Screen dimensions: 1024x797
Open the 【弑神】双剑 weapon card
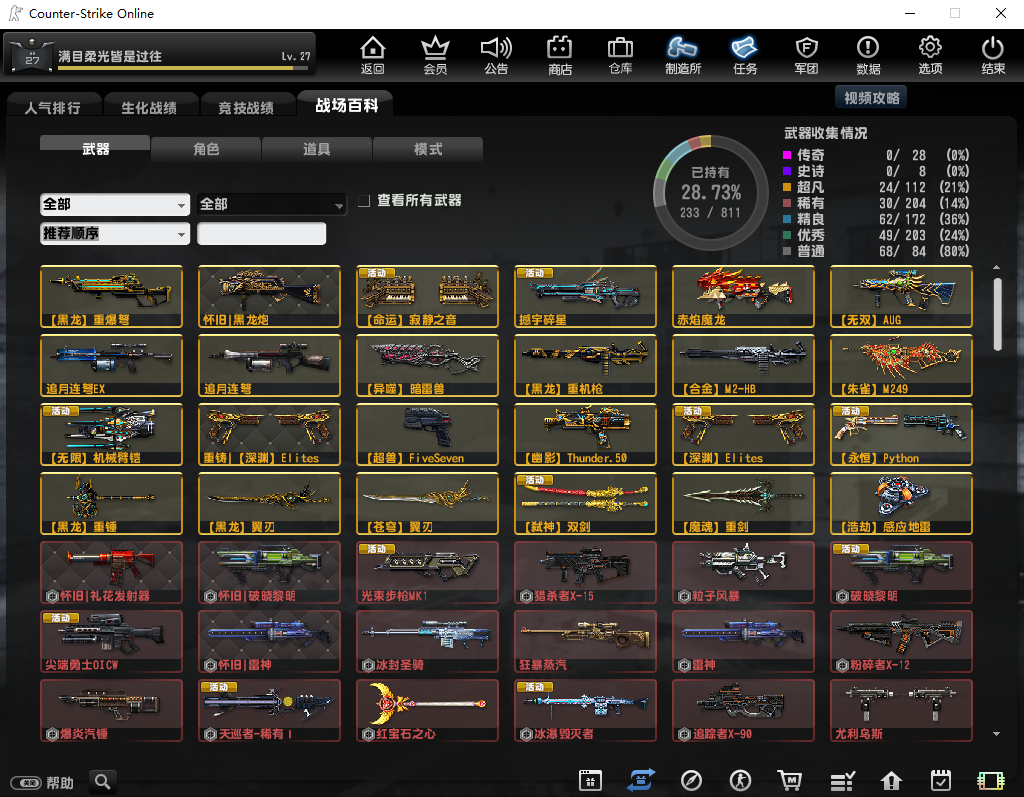pos(585,504)
